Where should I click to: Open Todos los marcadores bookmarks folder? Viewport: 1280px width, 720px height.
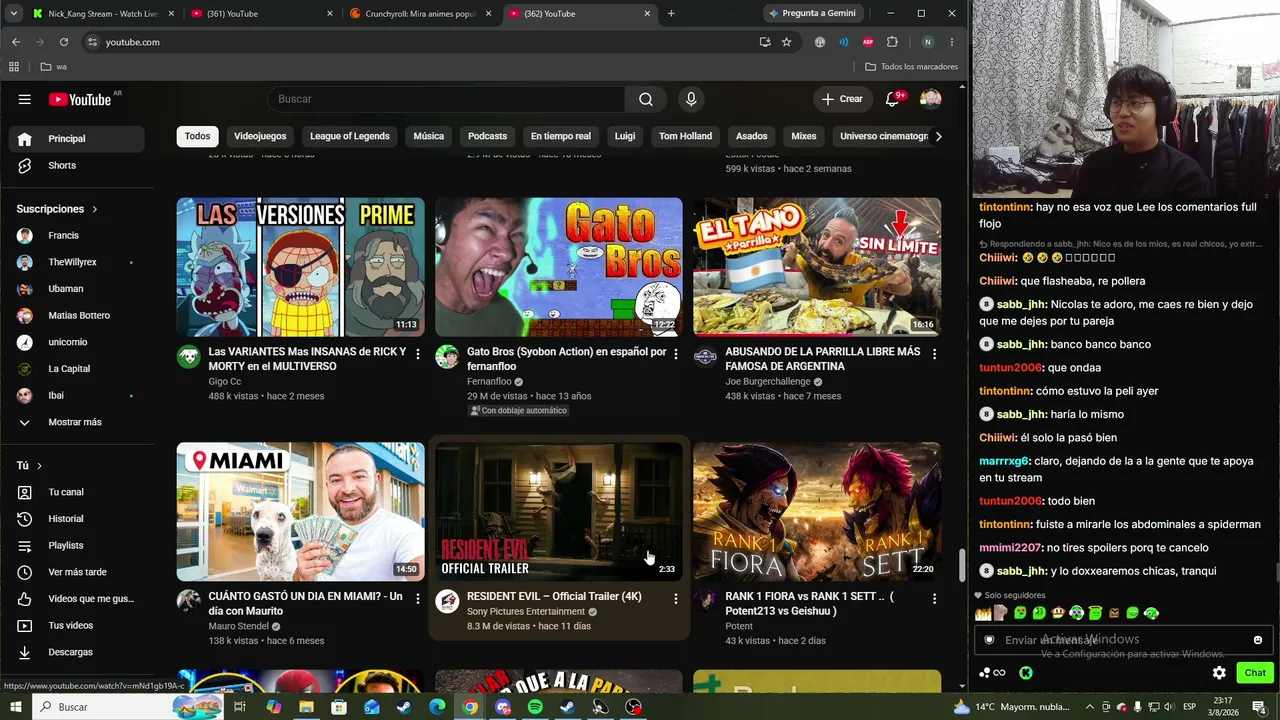point(911,67)
